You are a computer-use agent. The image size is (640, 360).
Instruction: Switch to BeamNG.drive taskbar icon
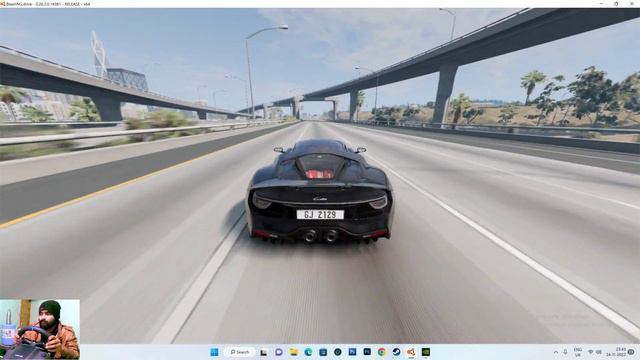[x=411, y=352]
